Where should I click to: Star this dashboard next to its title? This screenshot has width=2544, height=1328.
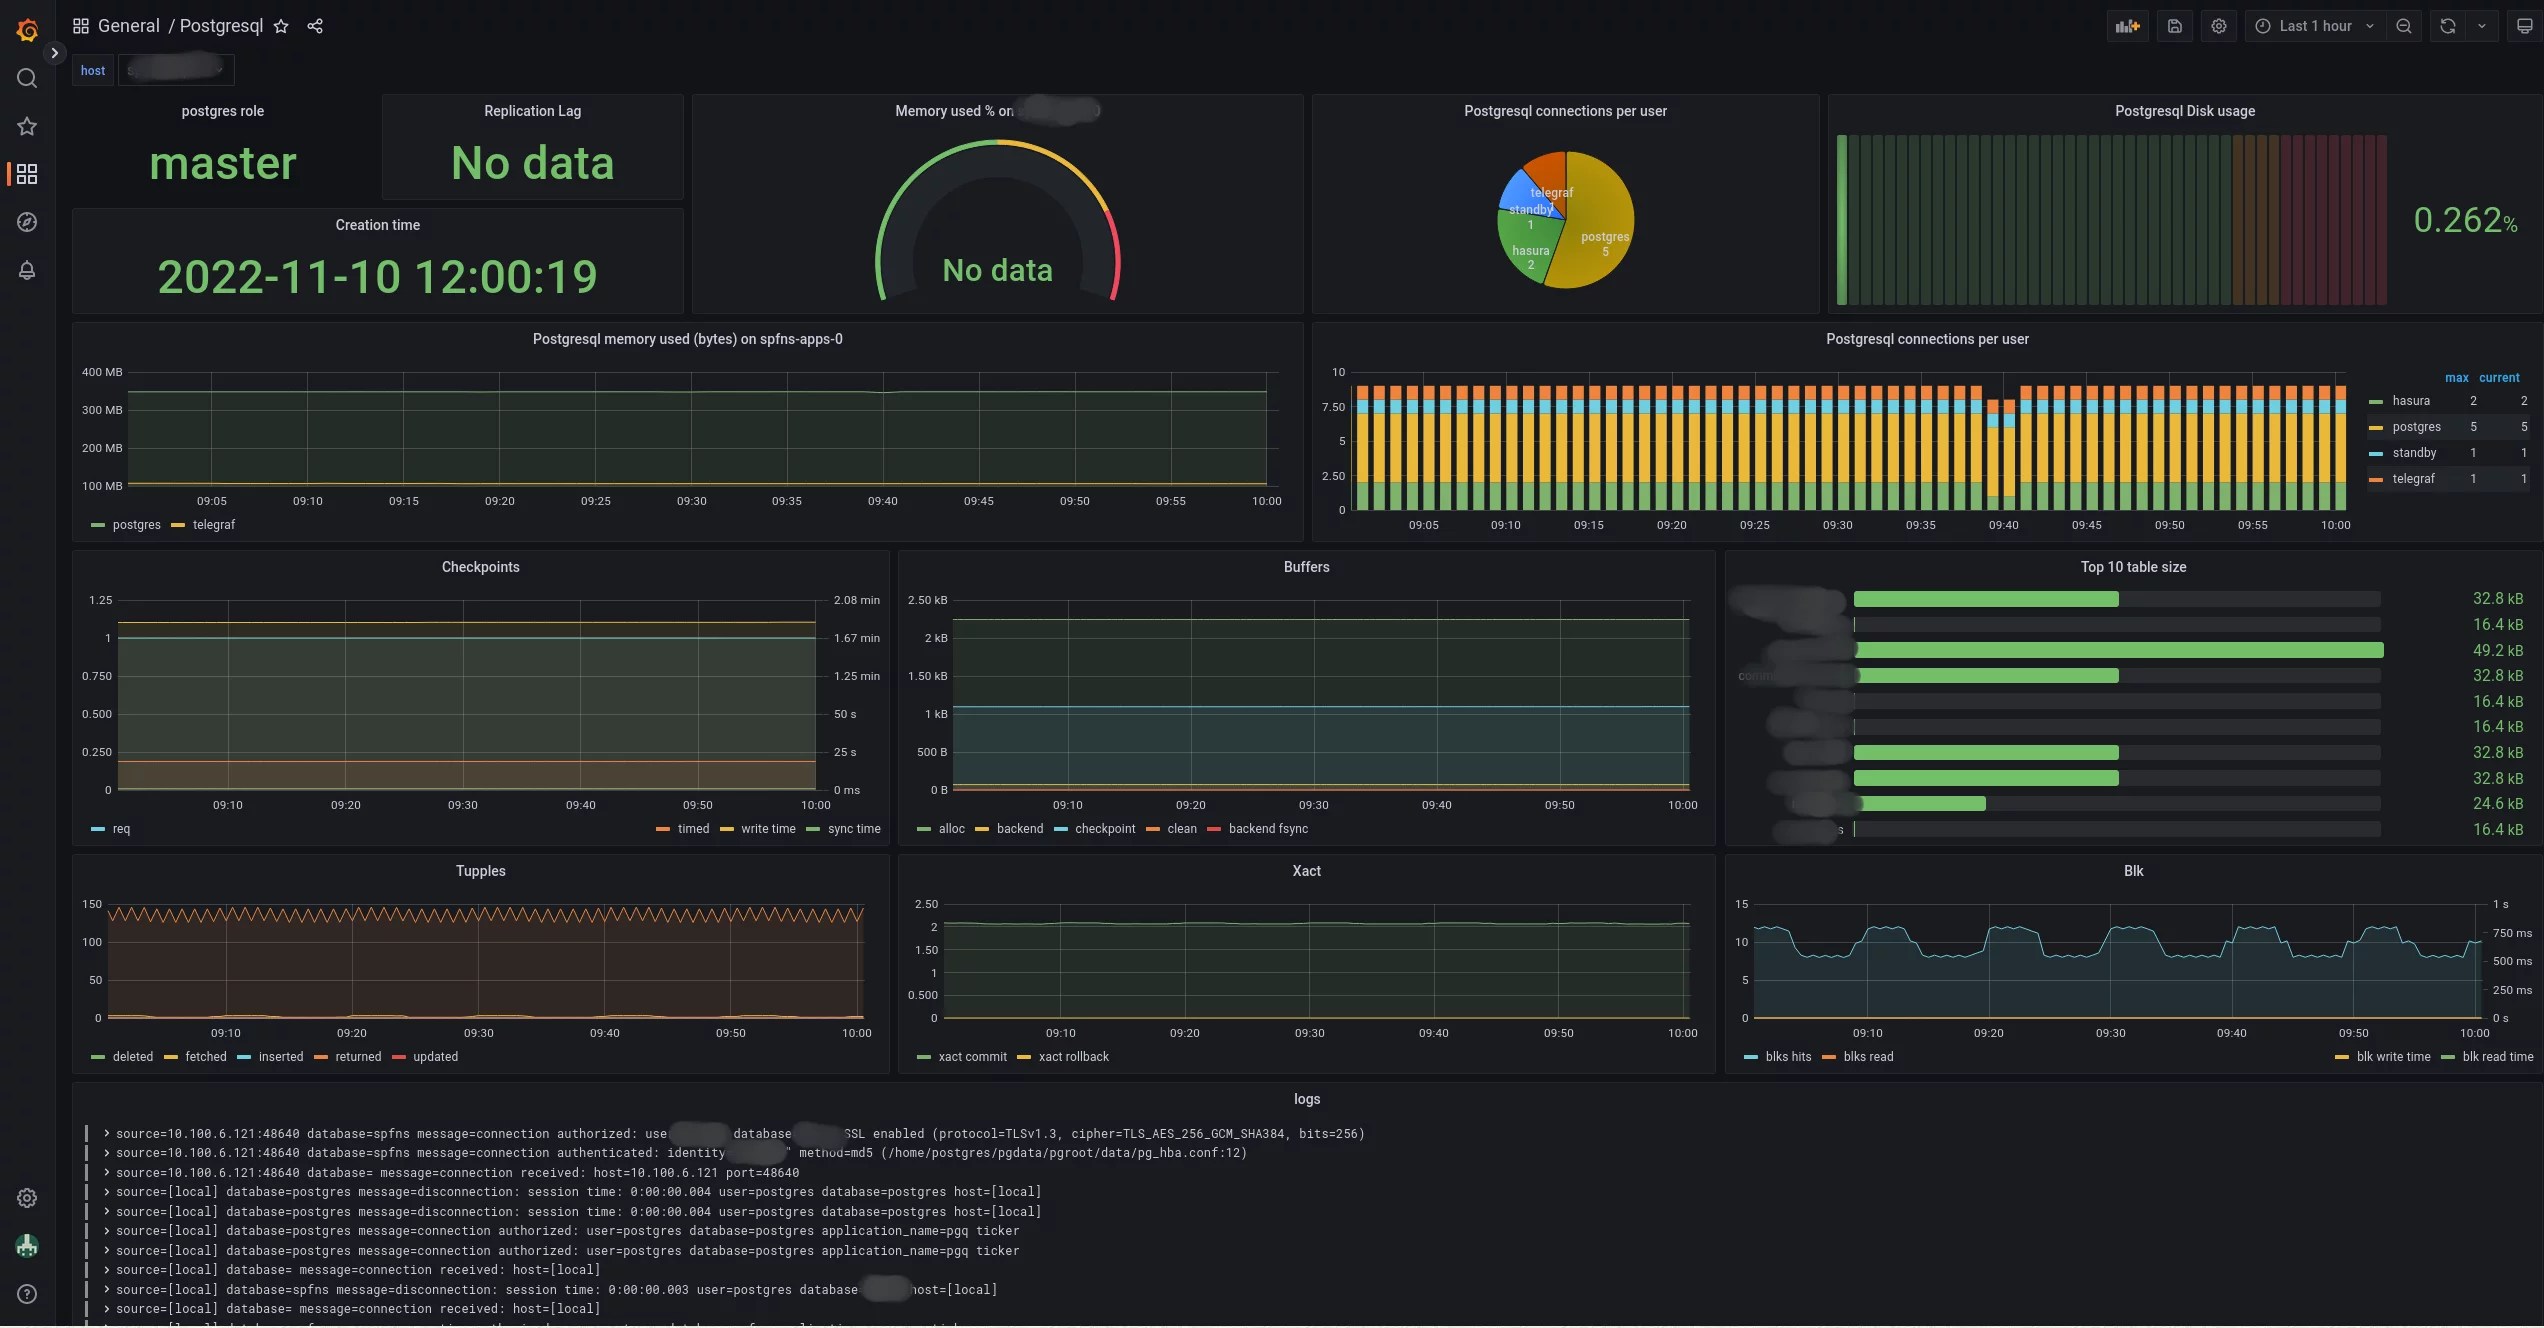[281, 26]
